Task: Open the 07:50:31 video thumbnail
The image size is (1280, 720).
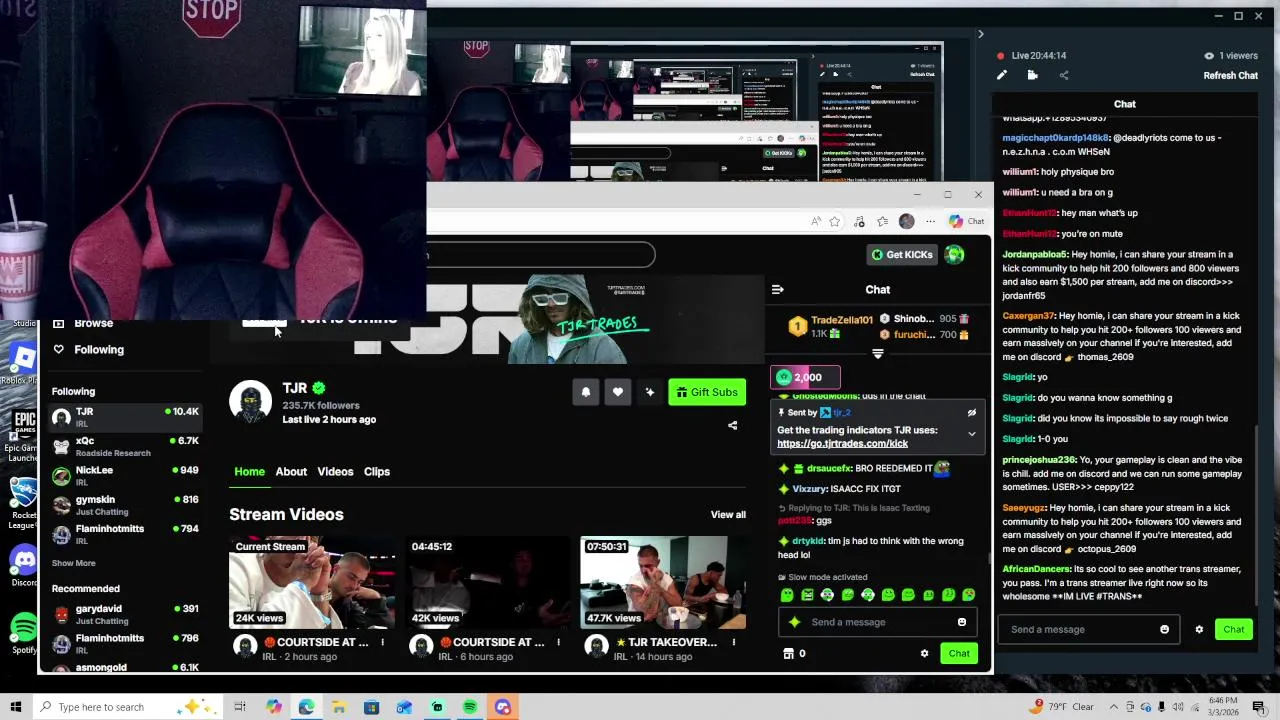Action: pos(663,583)
